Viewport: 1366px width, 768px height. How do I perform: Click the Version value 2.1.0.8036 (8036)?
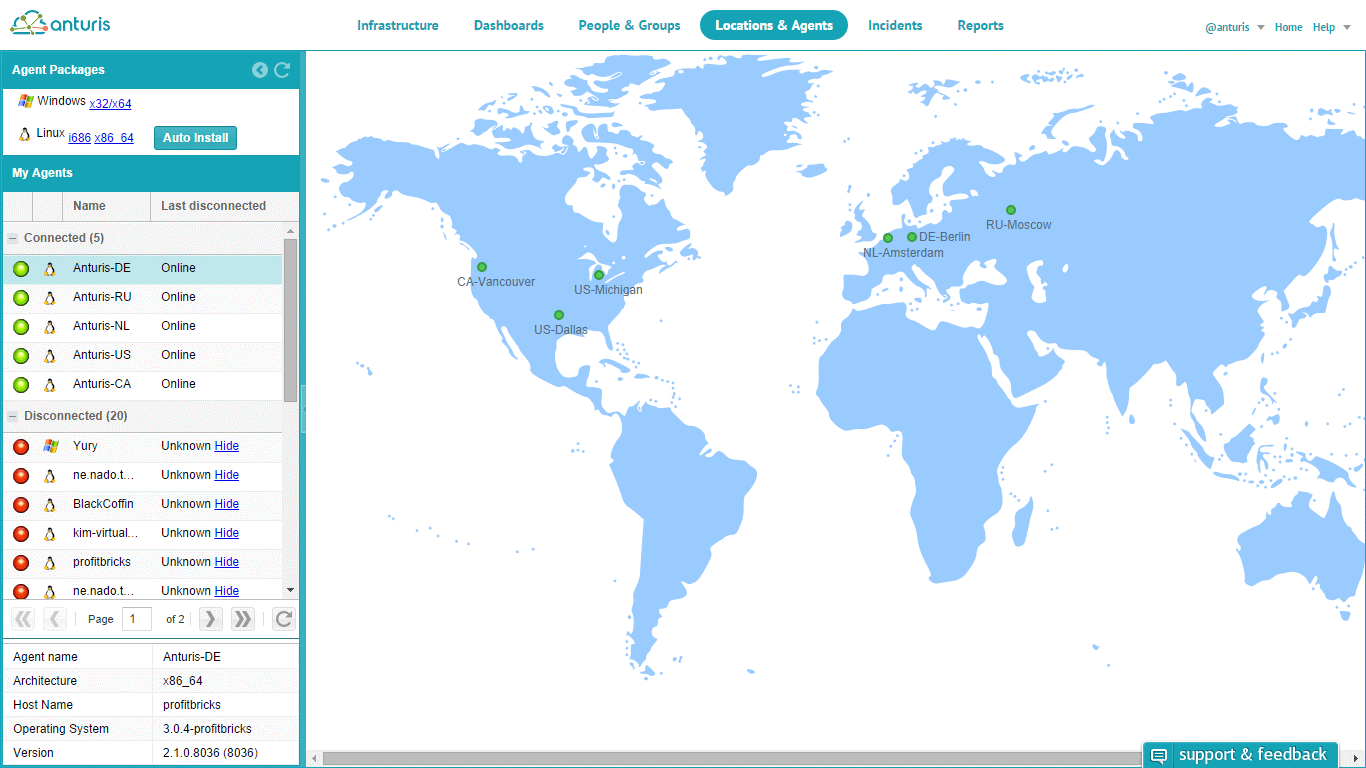click(211, 753)
